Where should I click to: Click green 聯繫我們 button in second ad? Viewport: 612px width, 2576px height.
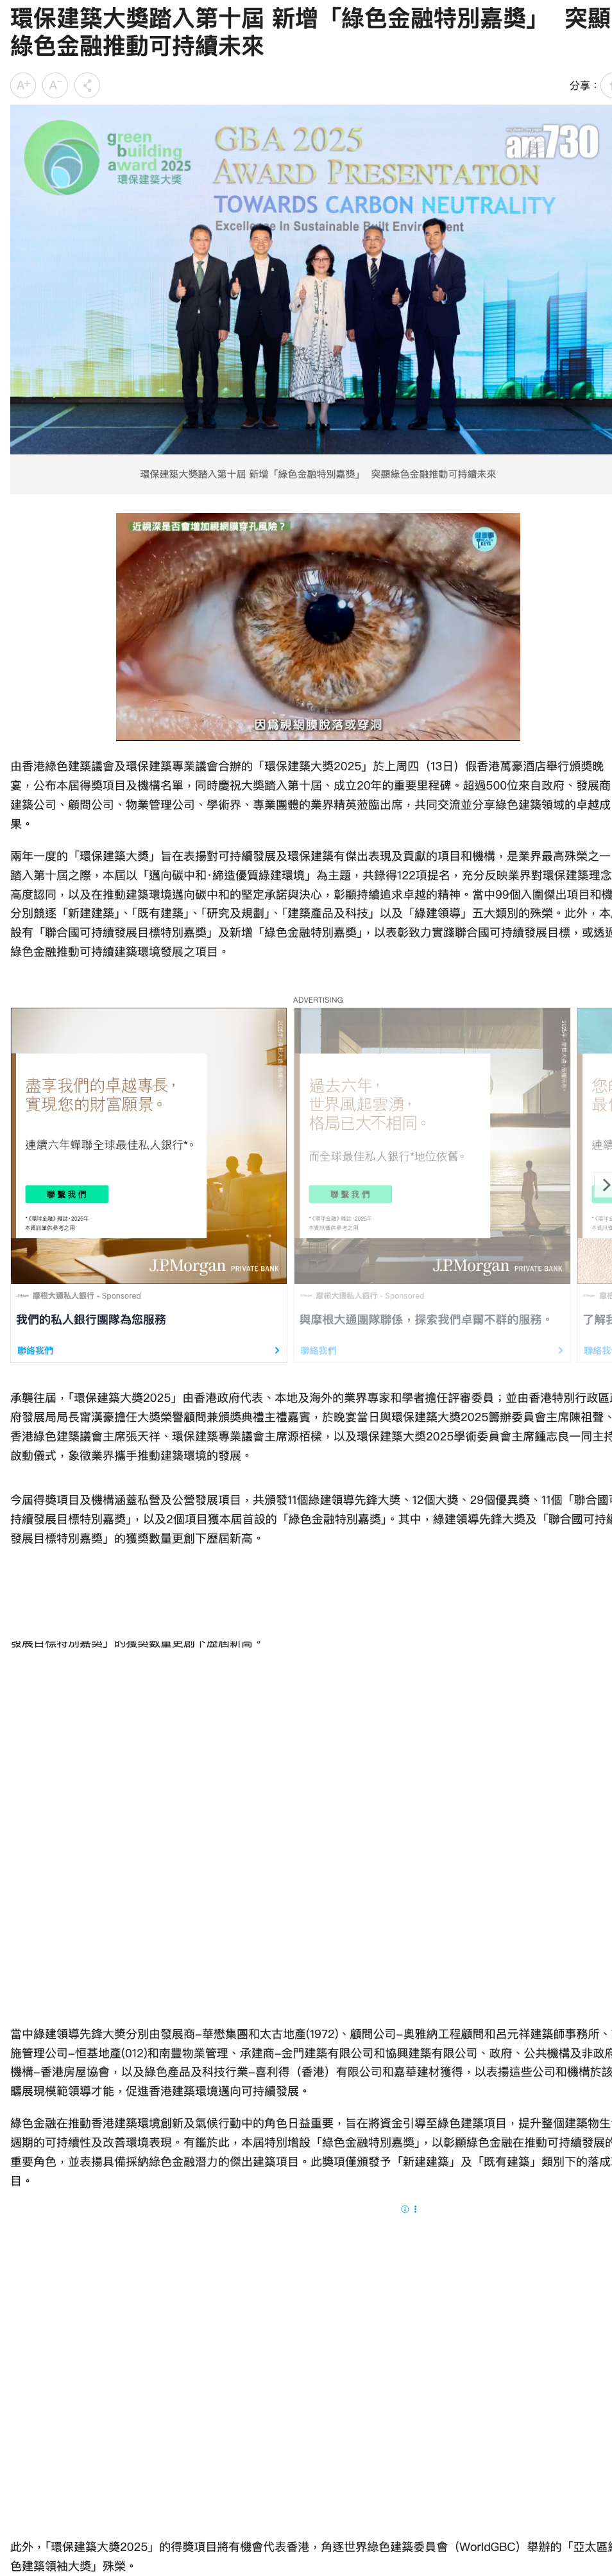[350, 1194]
